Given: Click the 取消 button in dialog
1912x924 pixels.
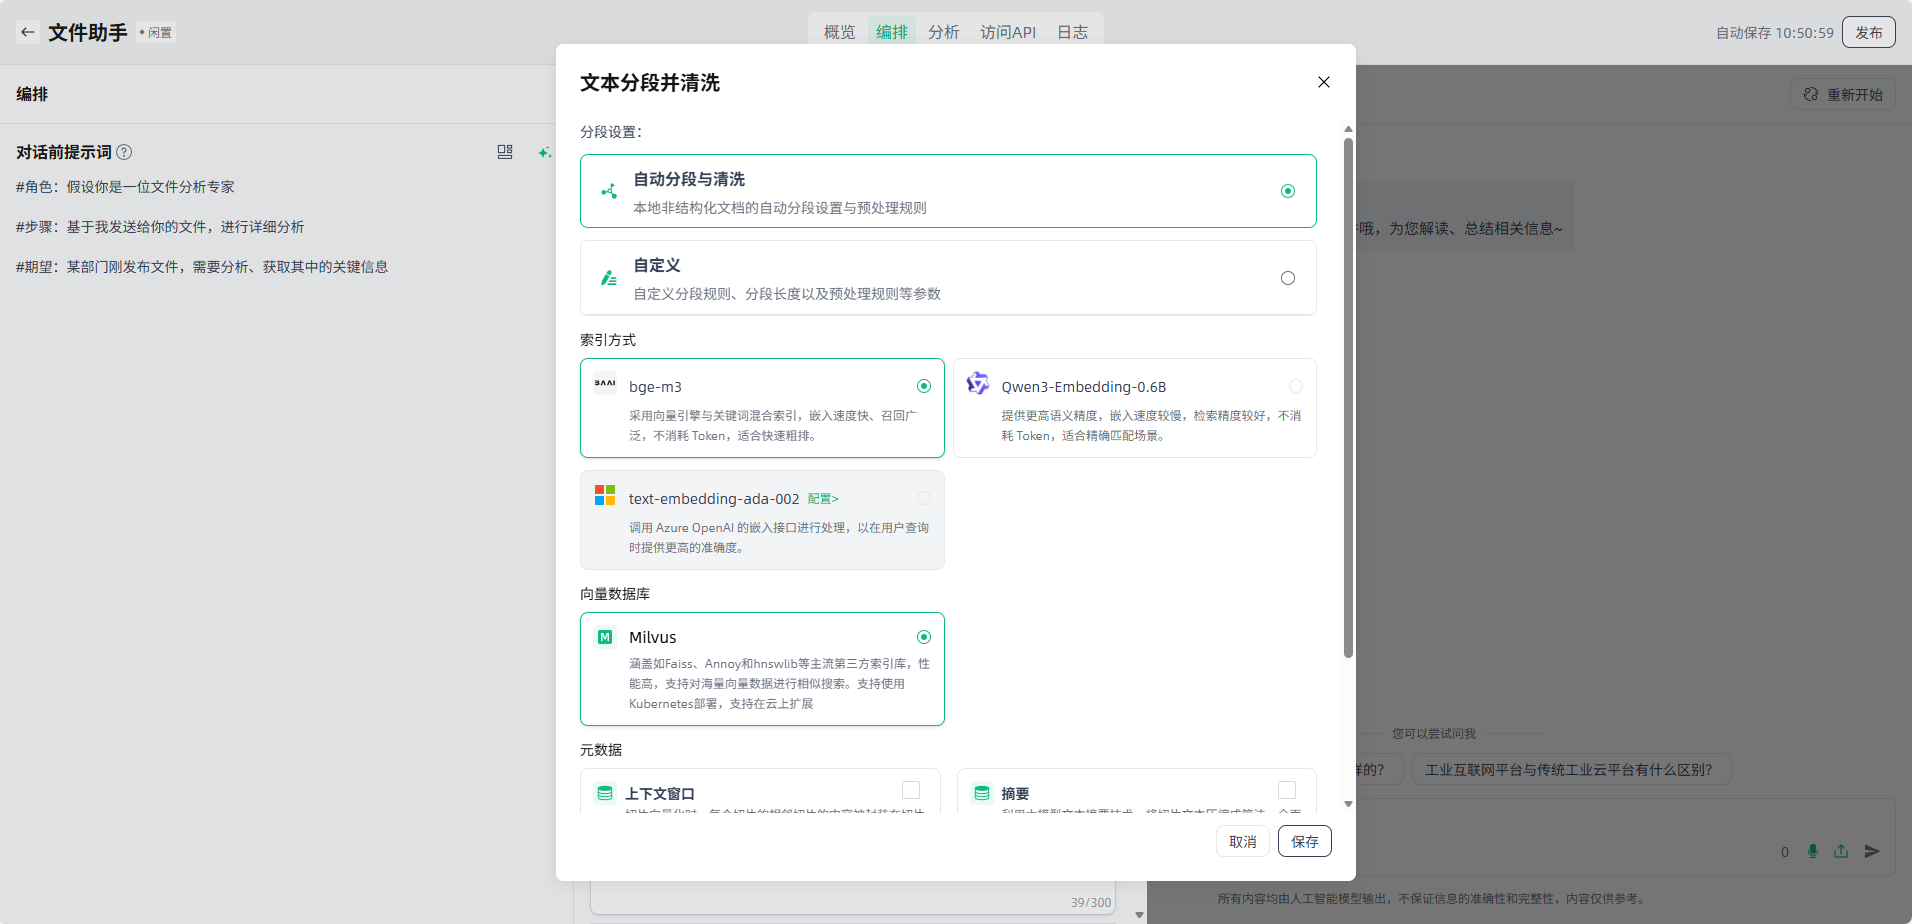Looking at the screenshot, I should pos(1242,841).
